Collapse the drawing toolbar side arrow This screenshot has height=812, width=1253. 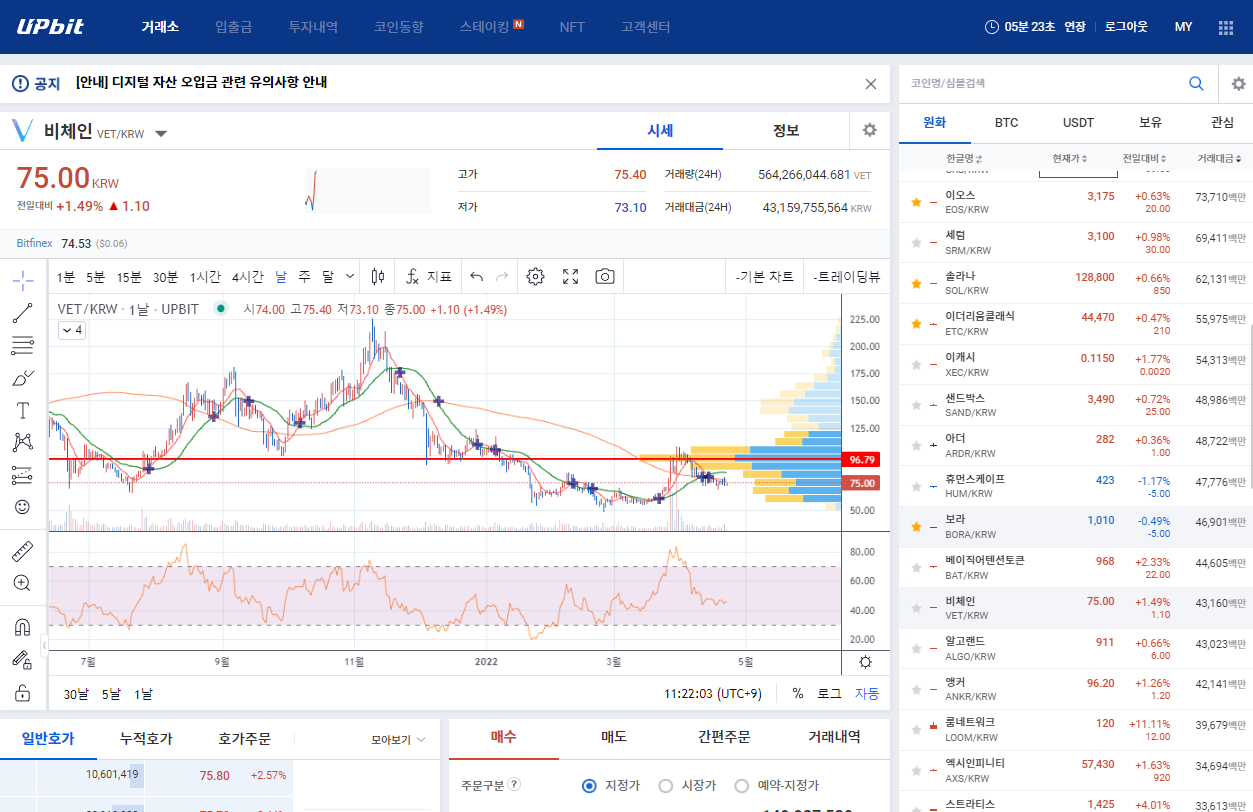pos(44,647)
